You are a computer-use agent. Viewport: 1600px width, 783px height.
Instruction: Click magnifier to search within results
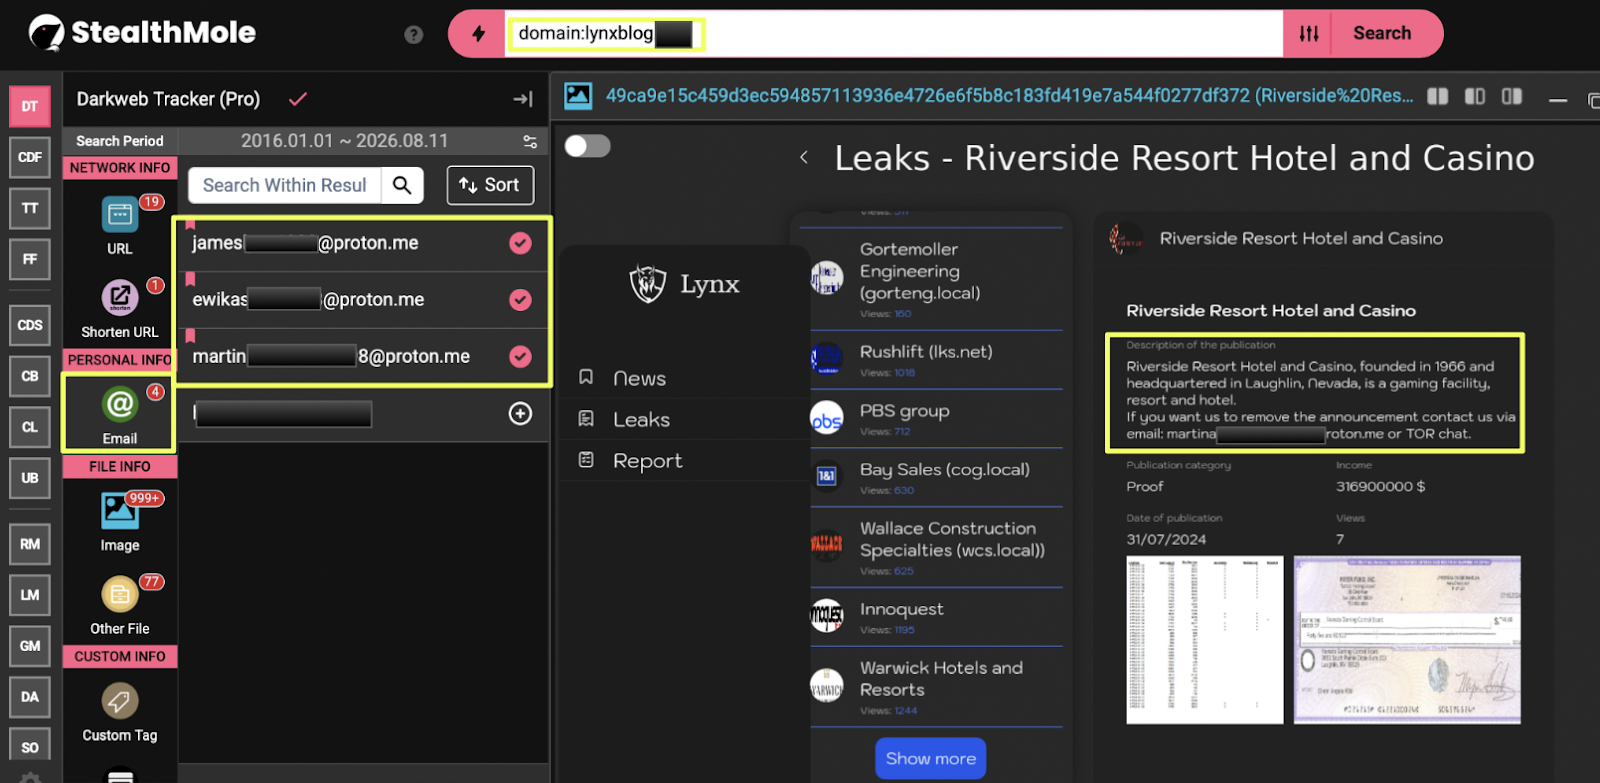pyautogui.click(x=402, y=185)
